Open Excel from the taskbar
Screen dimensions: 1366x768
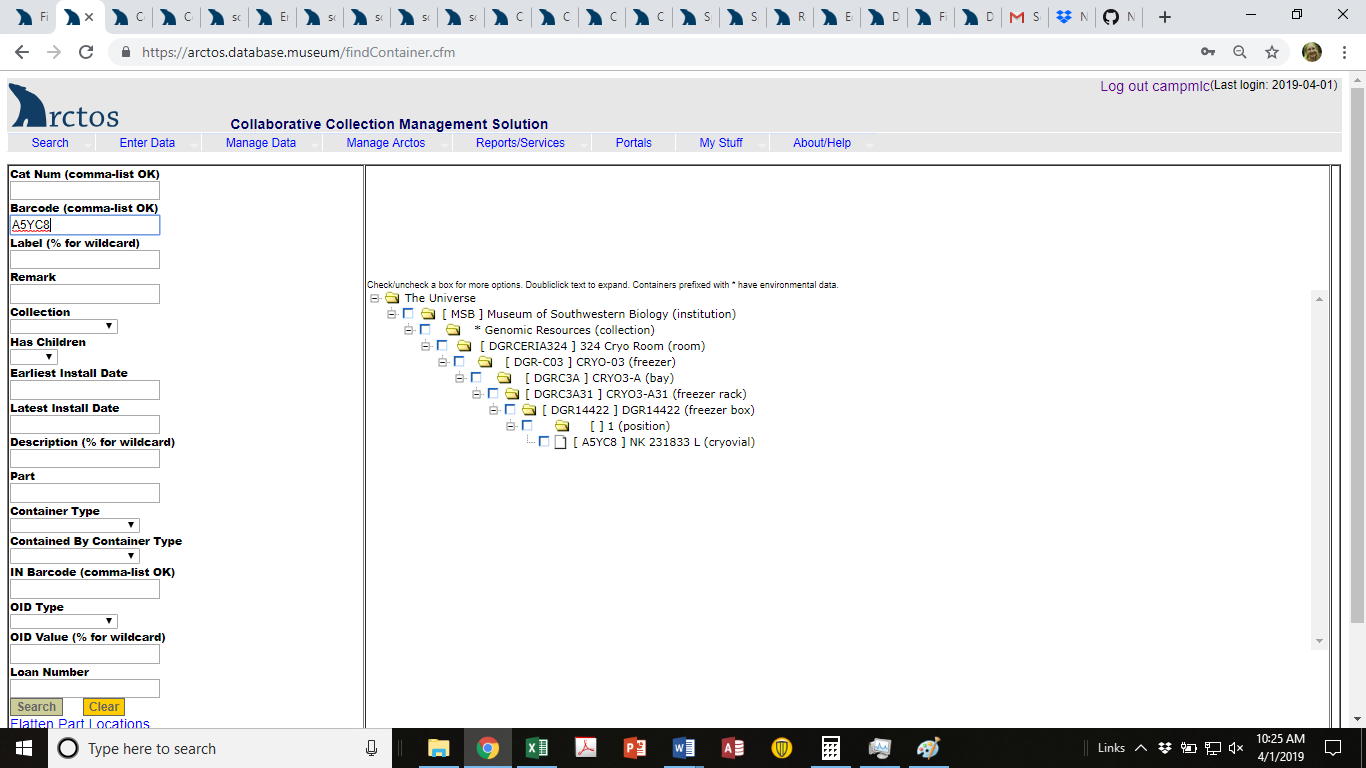point(537,747)
